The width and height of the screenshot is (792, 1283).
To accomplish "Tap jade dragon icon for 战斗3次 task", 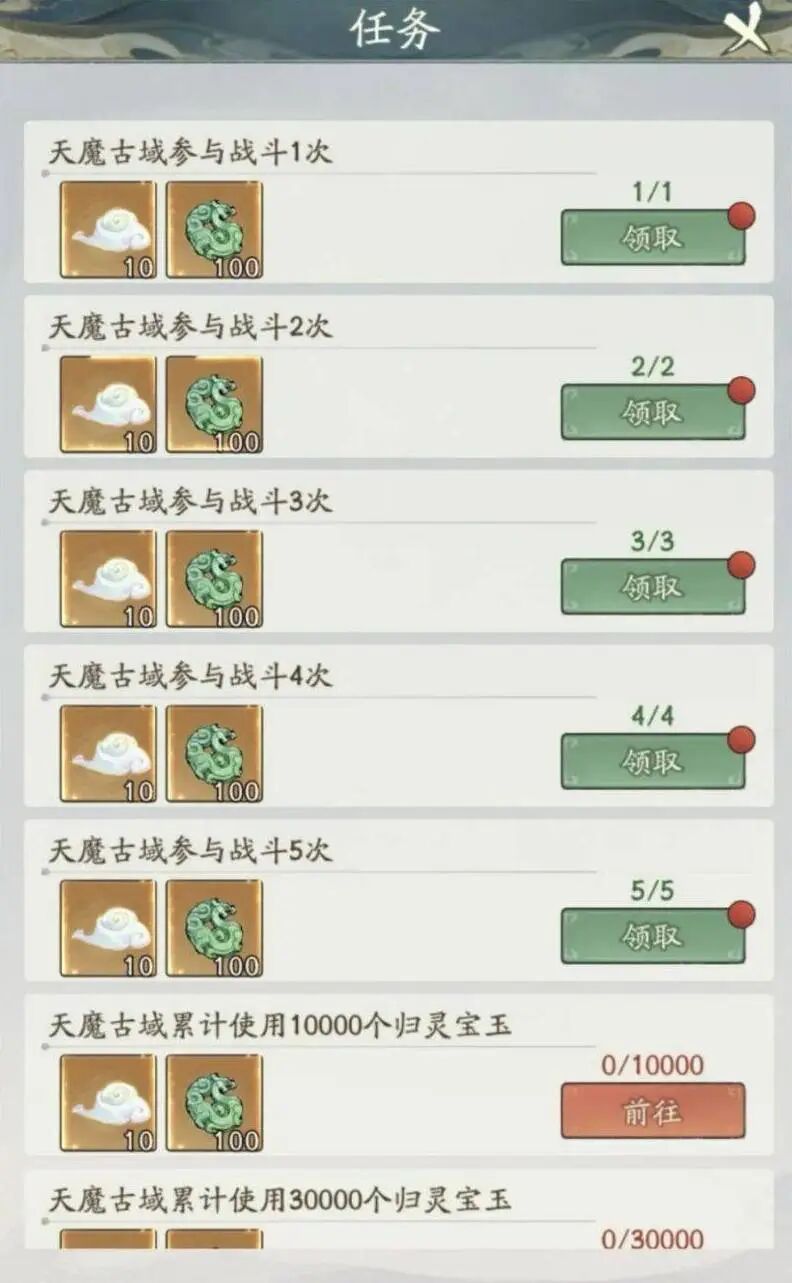I will coord(214,579).
